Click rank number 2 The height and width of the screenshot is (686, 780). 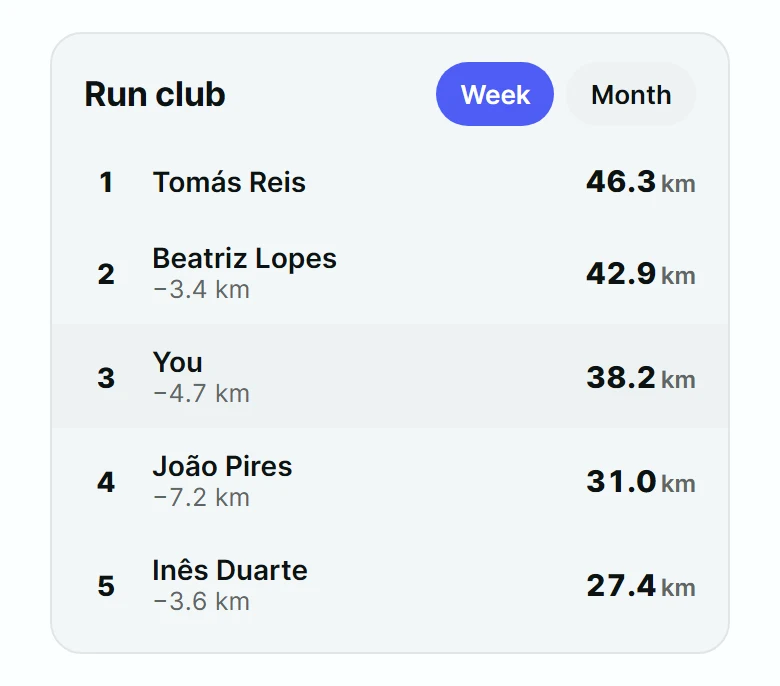(106, 274)
